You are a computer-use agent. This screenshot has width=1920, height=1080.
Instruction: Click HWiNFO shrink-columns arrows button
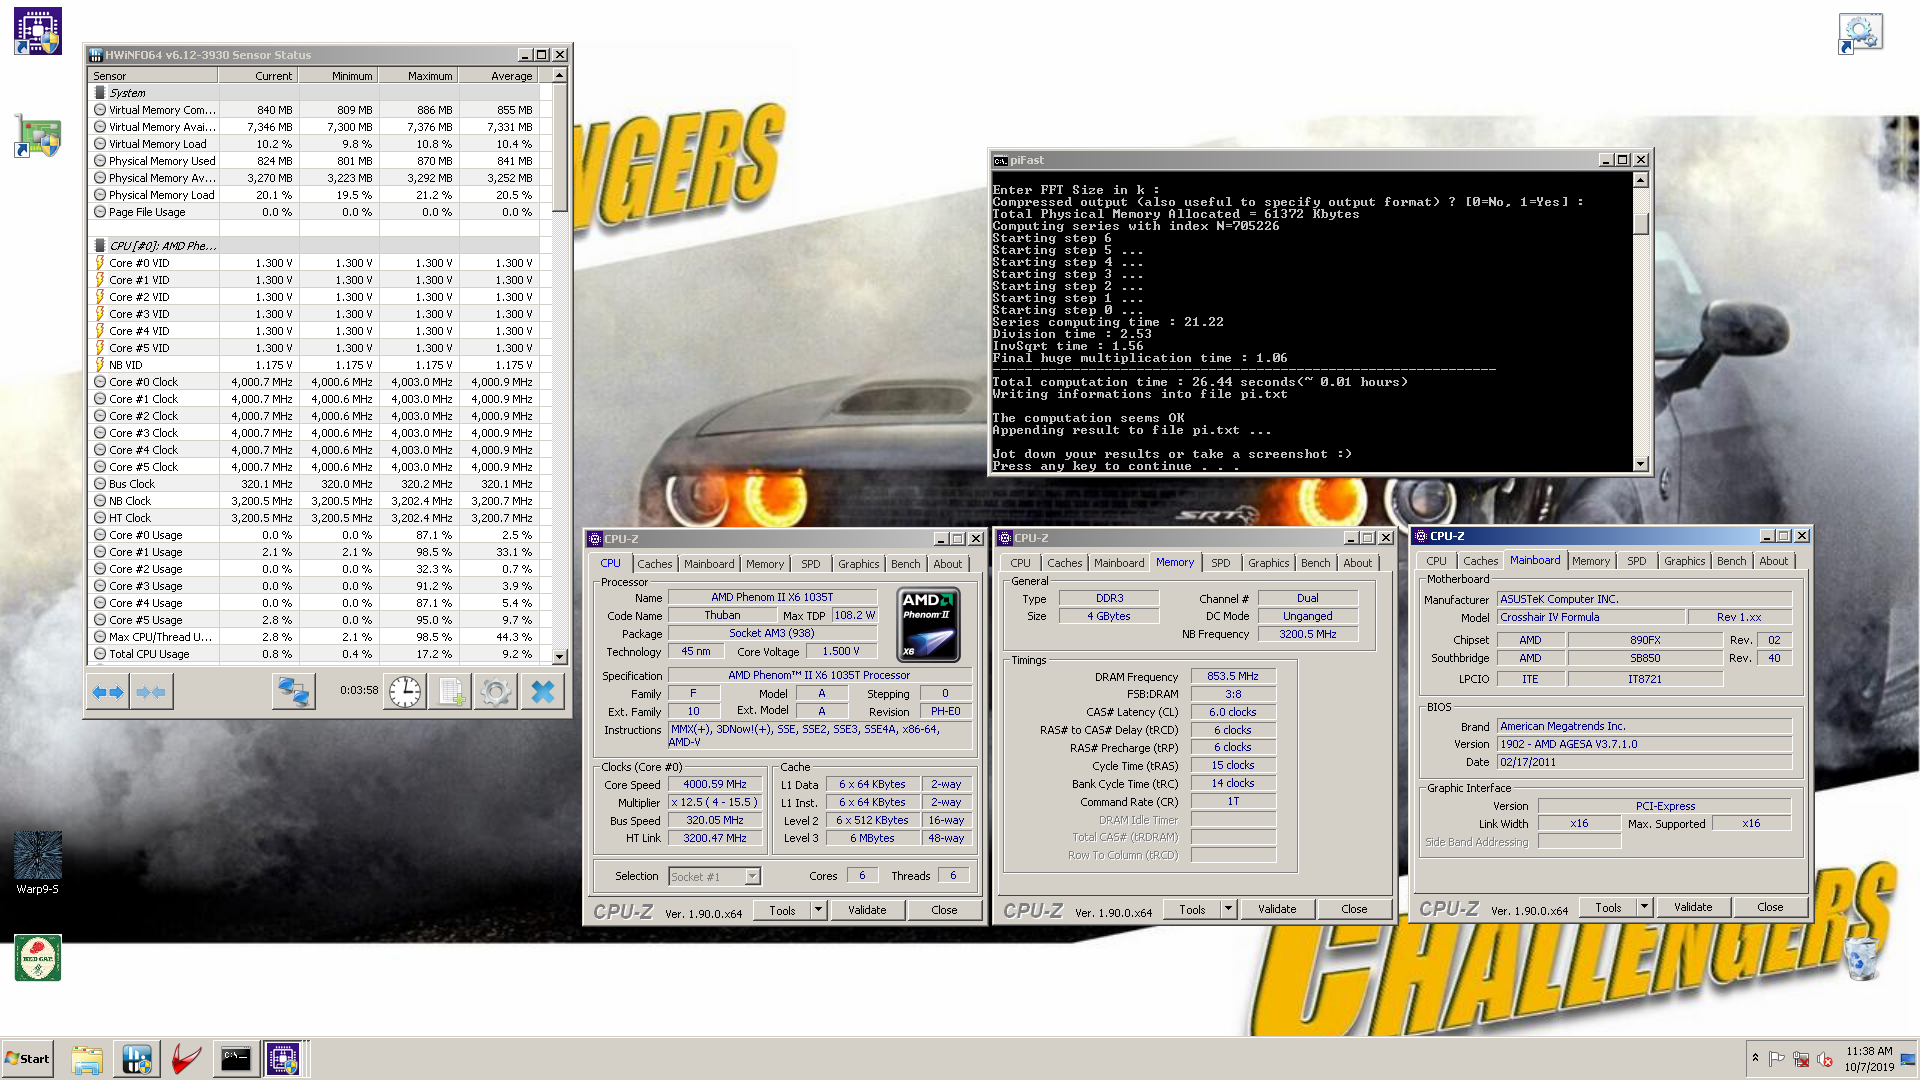151,691
